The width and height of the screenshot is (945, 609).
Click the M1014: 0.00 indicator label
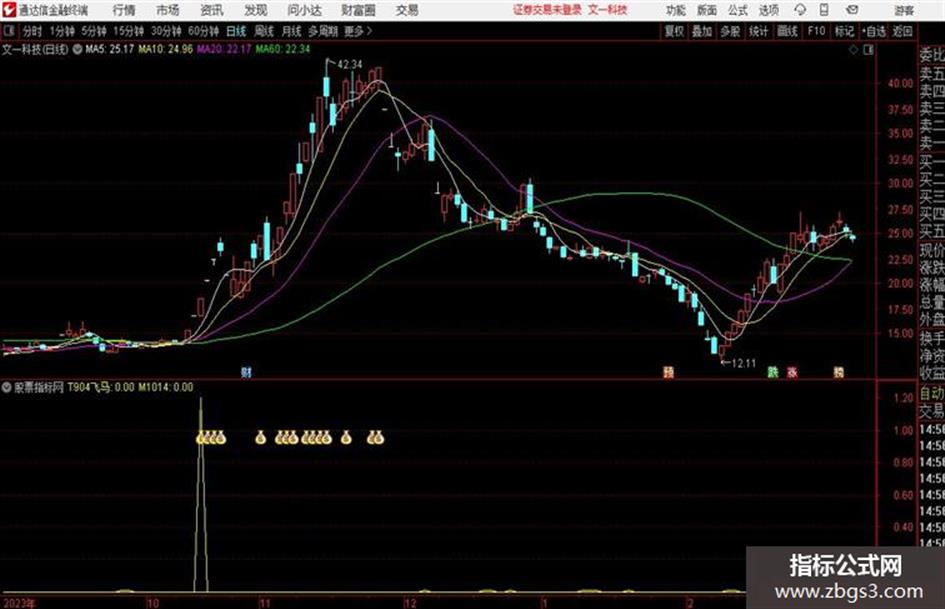click(x=166, y=387)
